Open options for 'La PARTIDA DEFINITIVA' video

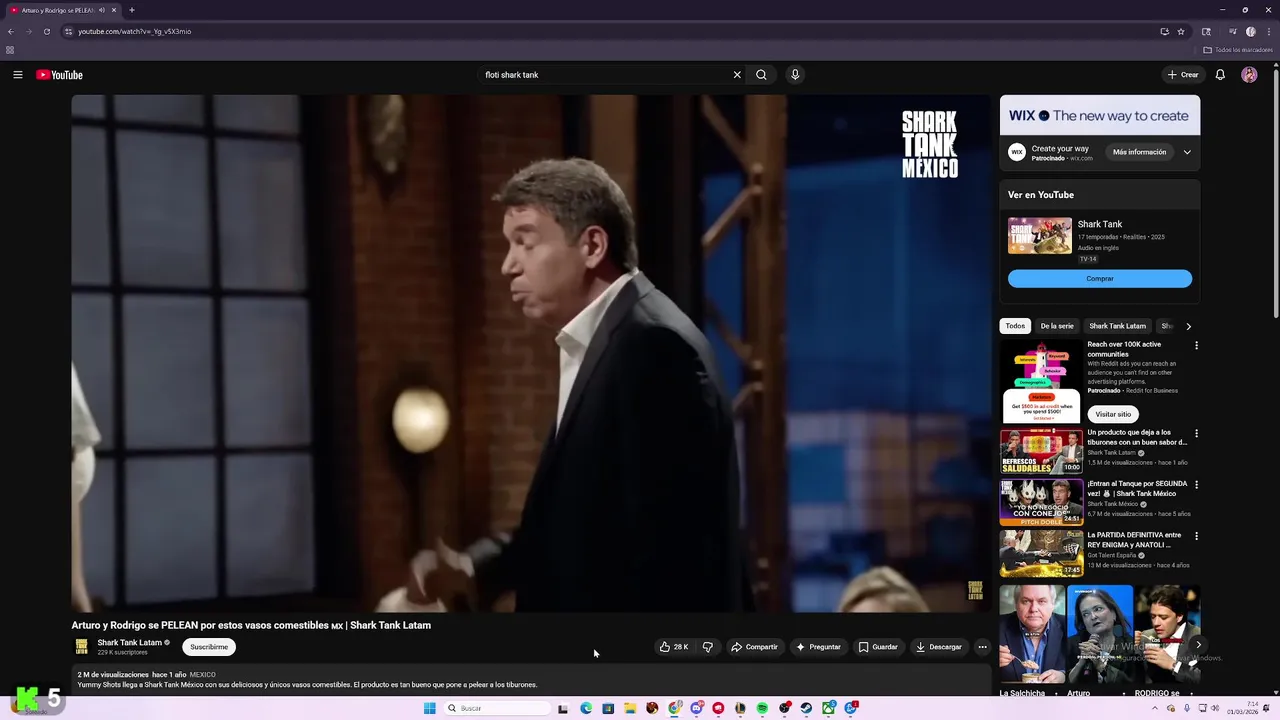click(1196, 536)
